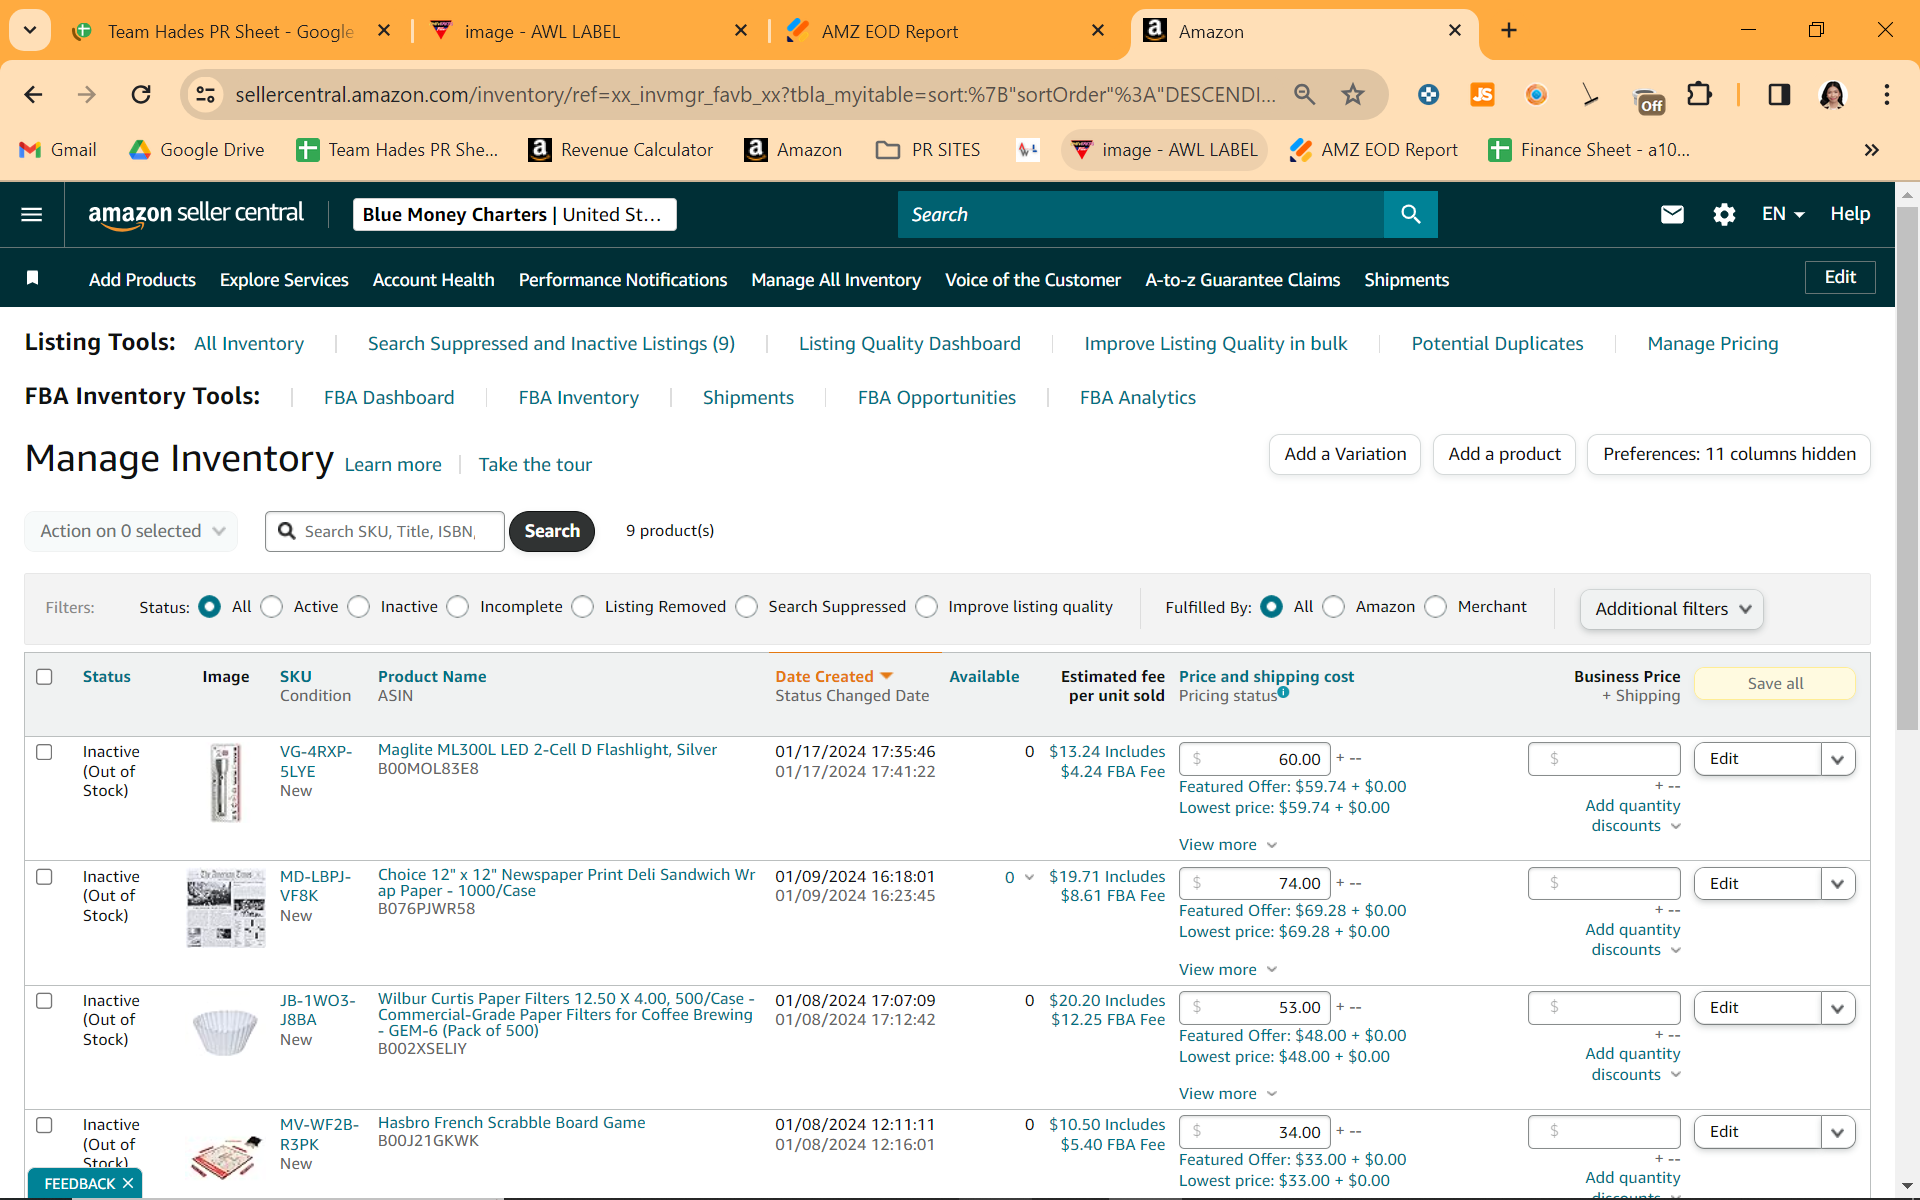1920x1200 pixels.
Task: Reload the page with the refresh icon
Action: [141, 94]
